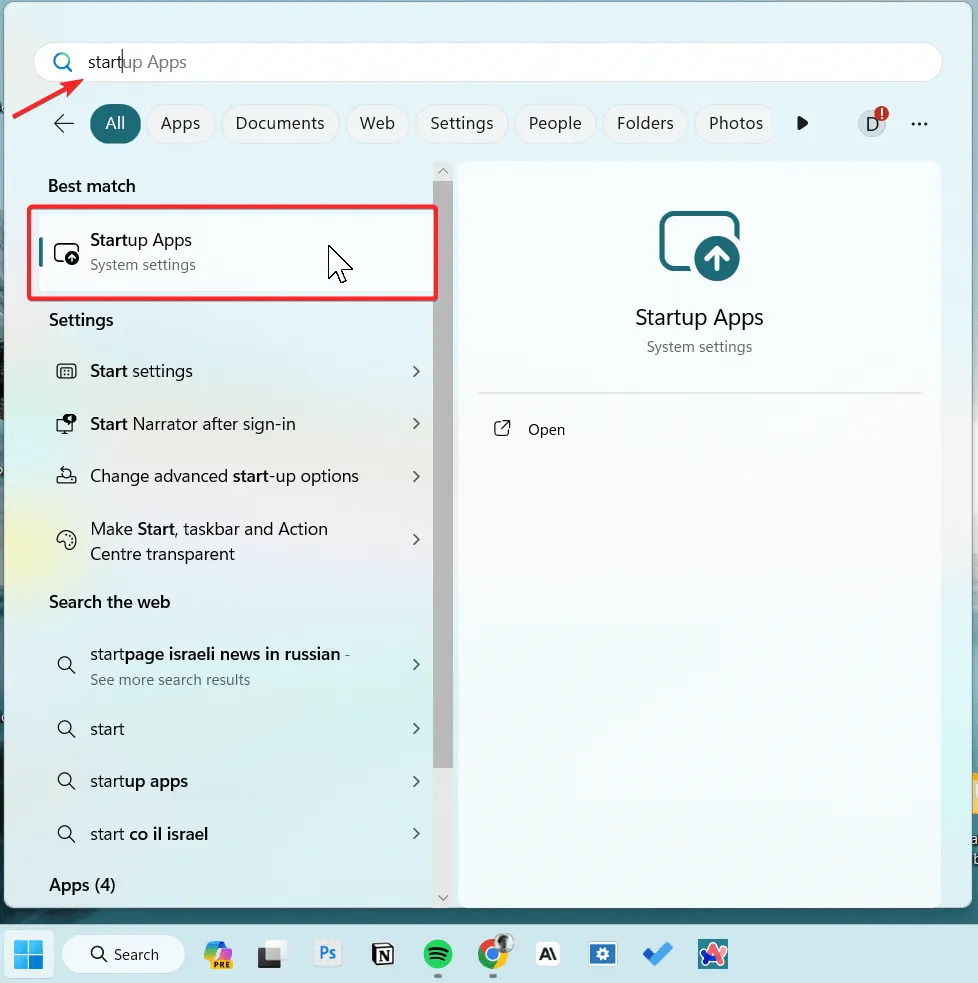Viewport: 978px width, 983px height.
Task: Open Start settings result
Action: [234, 372]
